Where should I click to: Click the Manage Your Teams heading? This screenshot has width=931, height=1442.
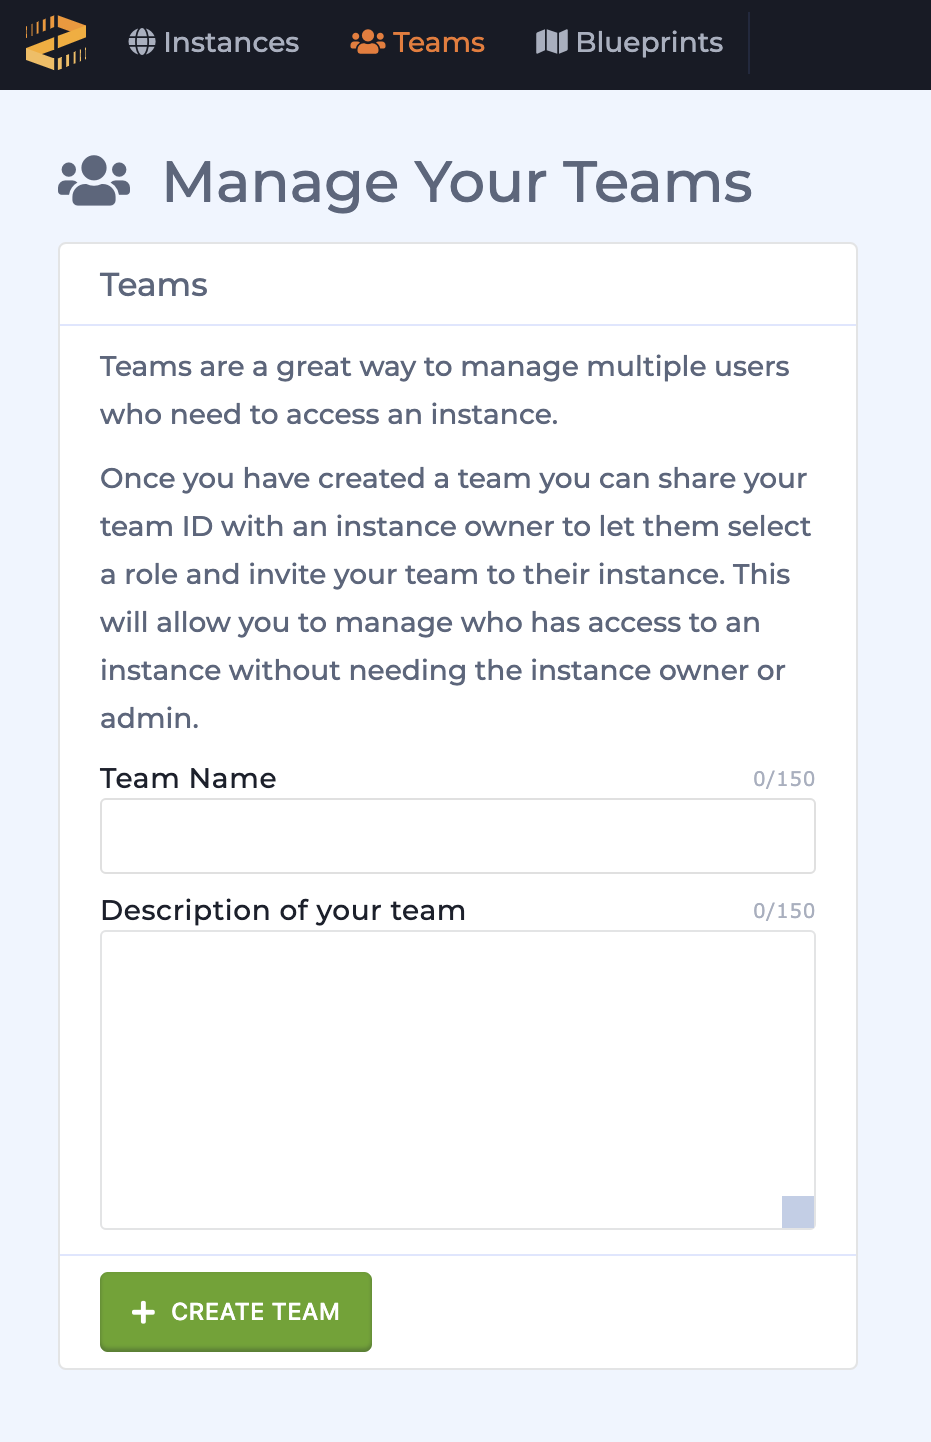coord(457,182)
